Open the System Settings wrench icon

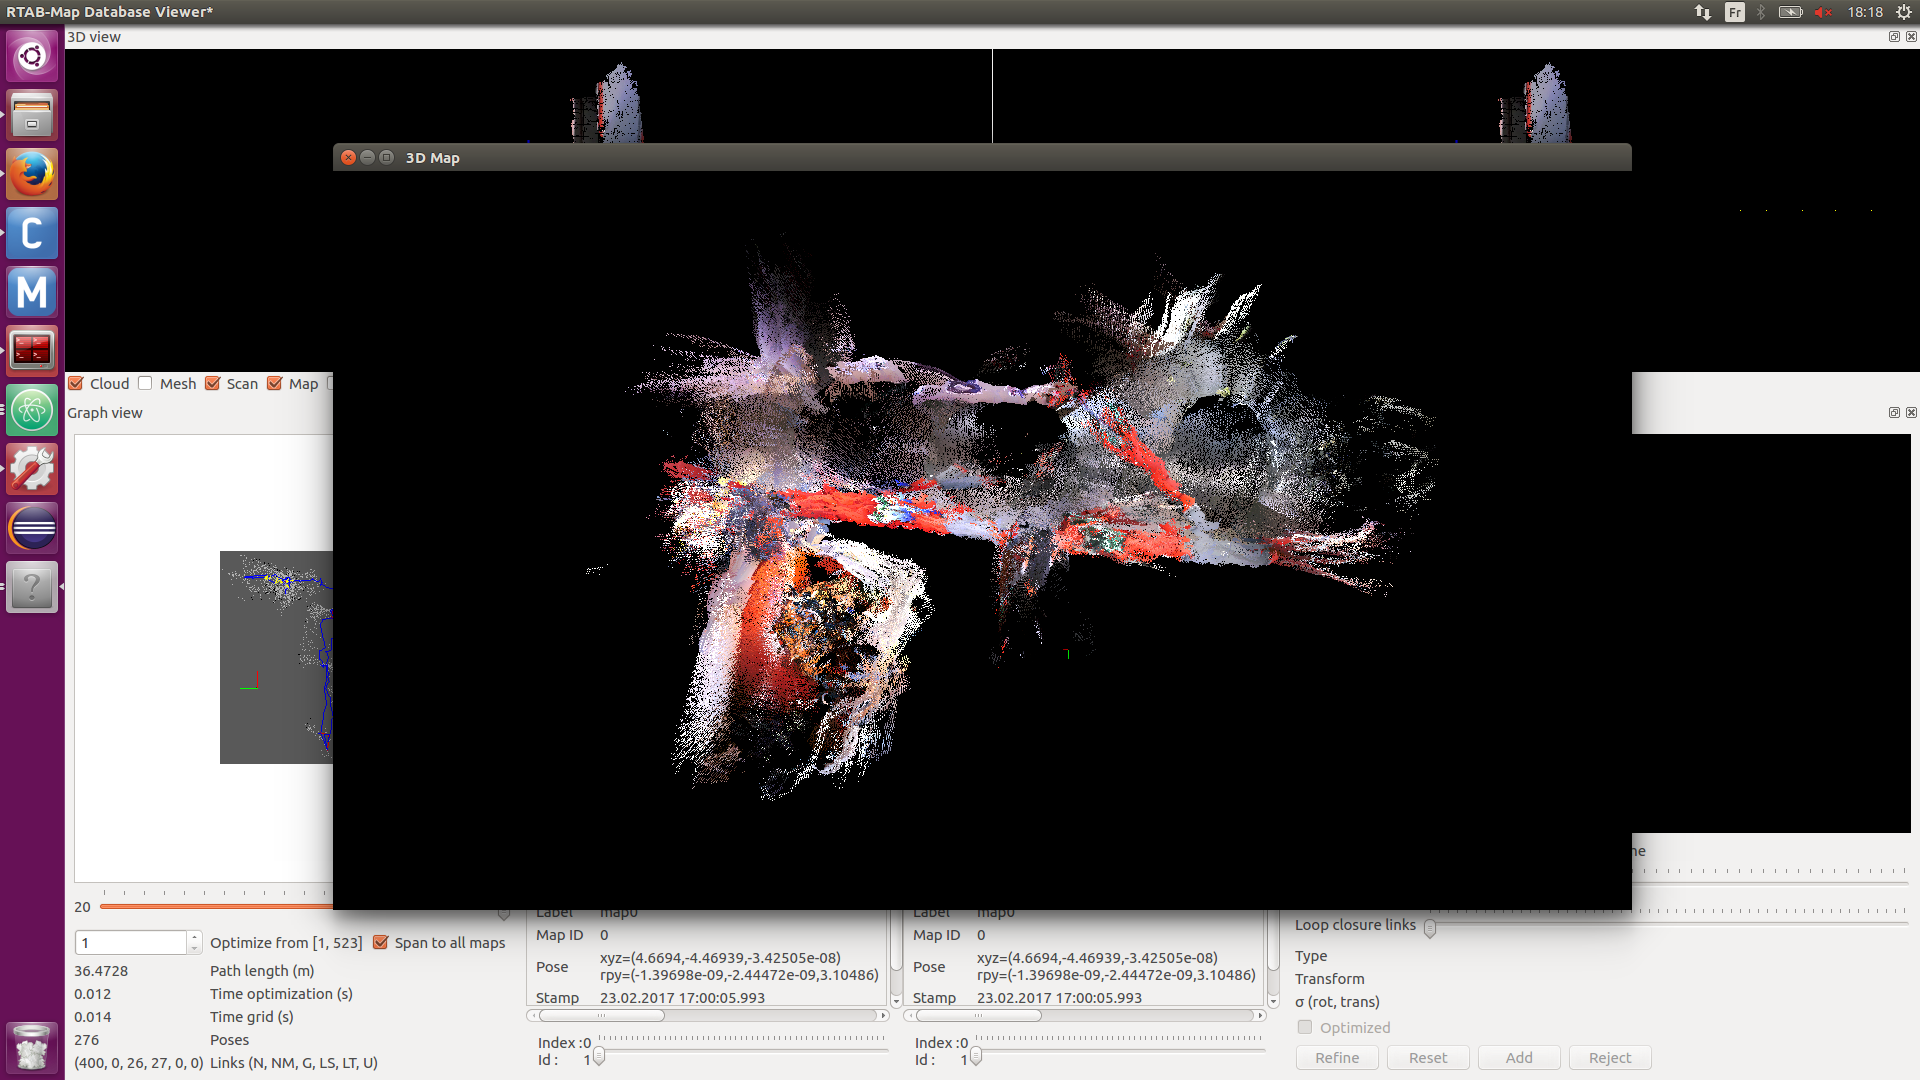click(32, 469)
